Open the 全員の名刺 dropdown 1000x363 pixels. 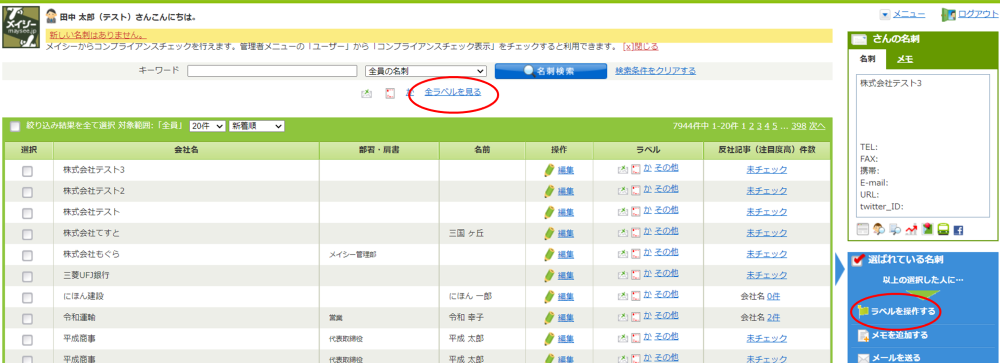coord(425,71)
